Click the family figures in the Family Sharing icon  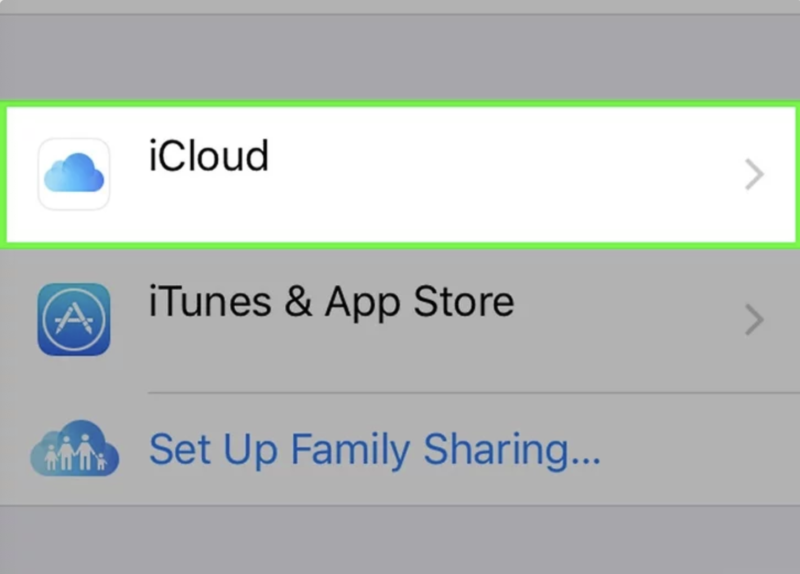pos(74,456)
